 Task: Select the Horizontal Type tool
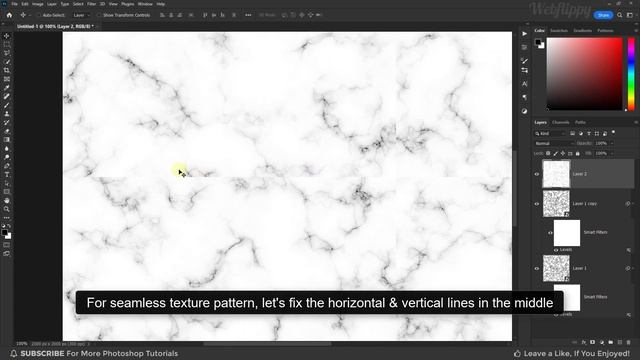point(7,175)
